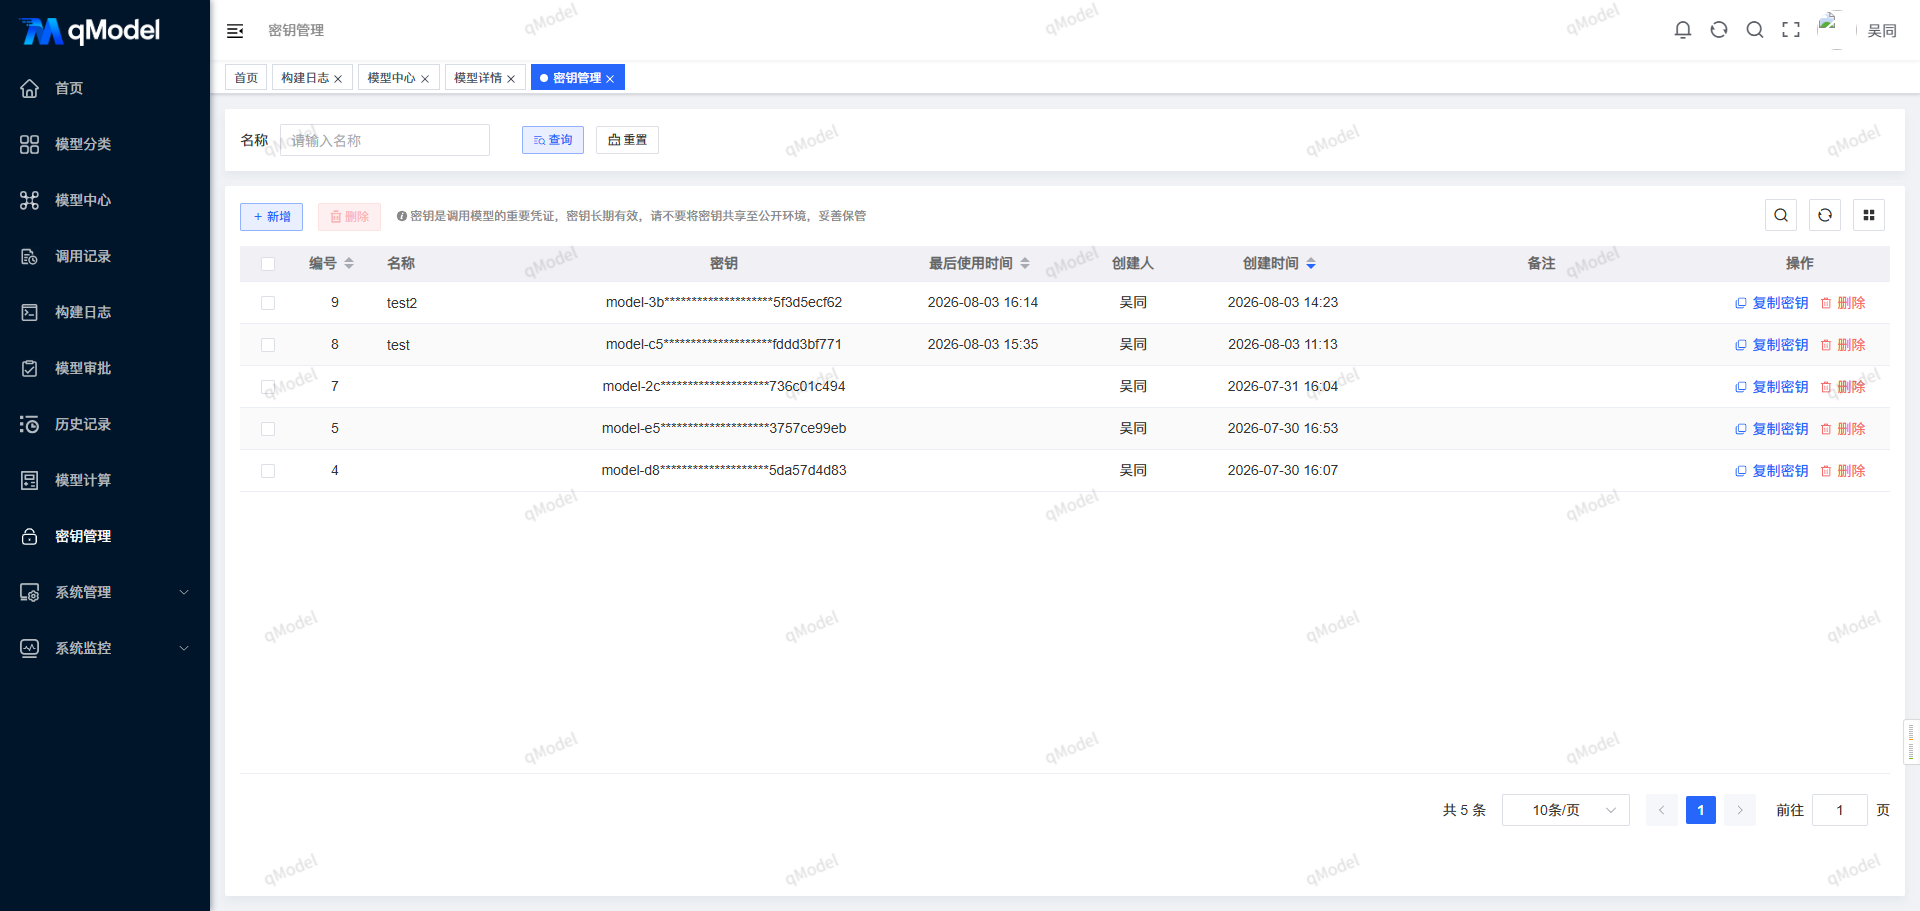Viewport: 1920px width, 911px height.
Task: Open 调用记录 sidebar item
Action: click(x=105, y=256)
